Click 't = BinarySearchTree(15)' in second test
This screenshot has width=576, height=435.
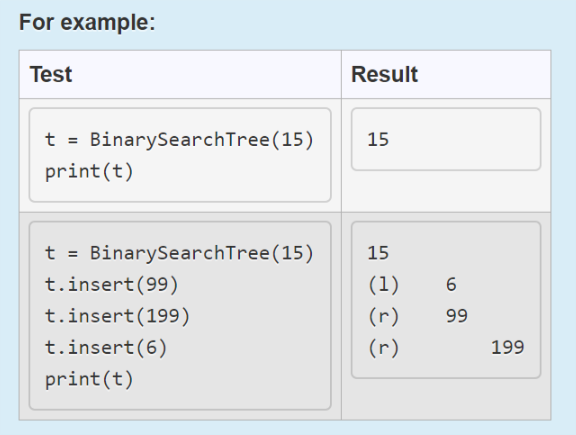point(179,253)
